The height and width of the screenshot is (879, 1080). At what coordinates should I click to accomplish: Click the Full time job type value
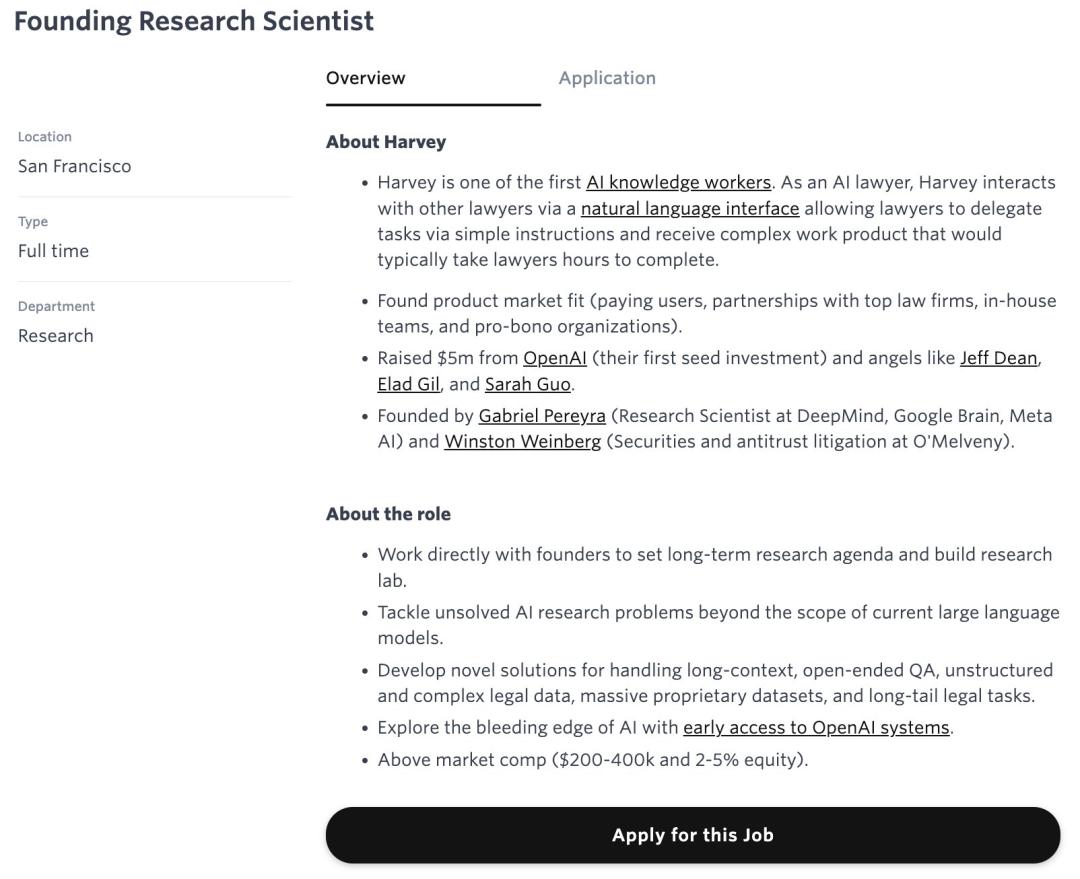point(53,251)
